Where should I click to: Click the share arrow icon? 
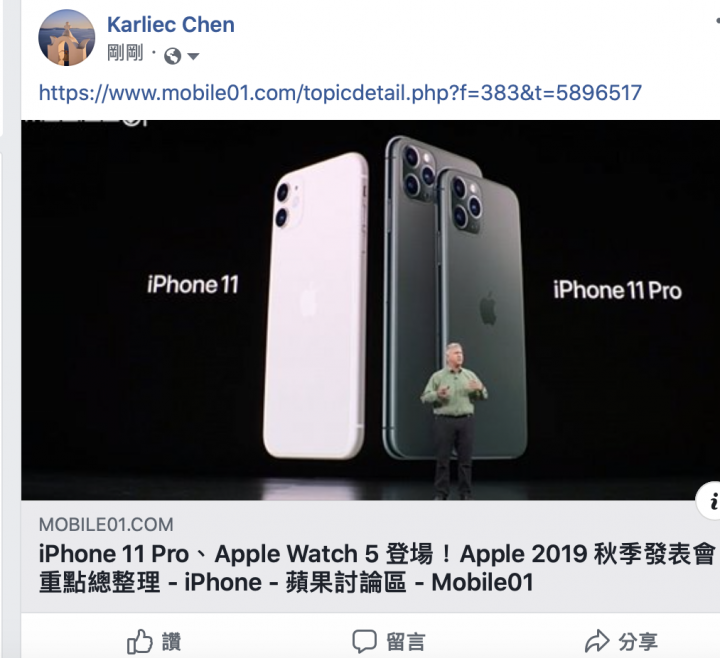tap(597, 641)
